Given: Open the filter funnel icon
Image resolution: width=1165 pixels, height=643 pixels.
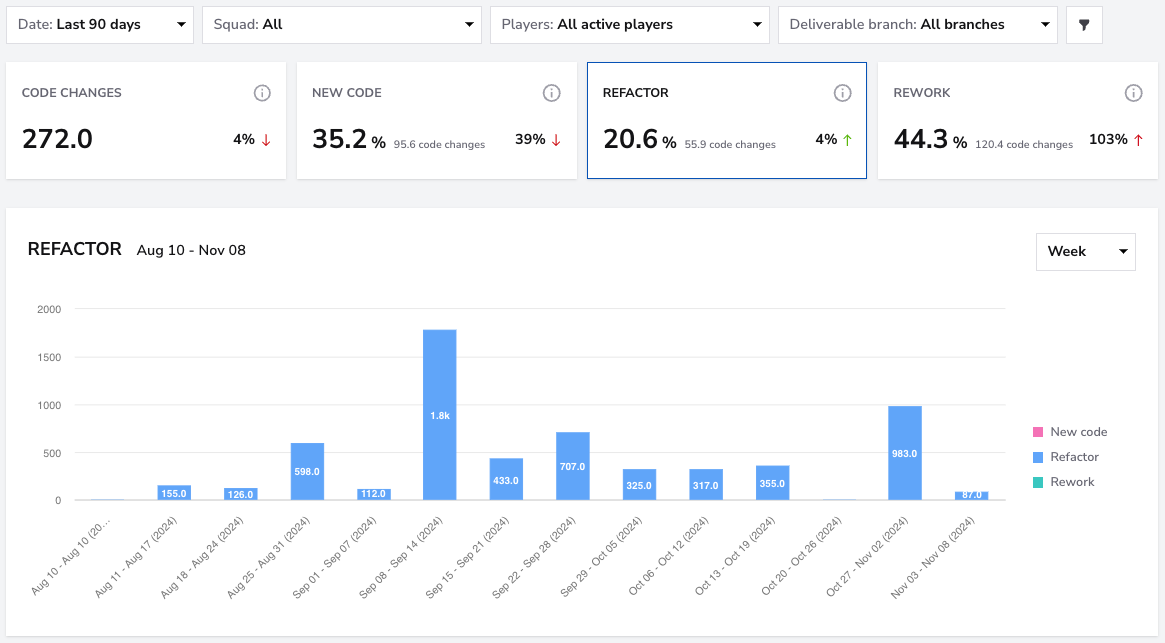Looking at the screenshot, I should click(x=1084, y=25).
